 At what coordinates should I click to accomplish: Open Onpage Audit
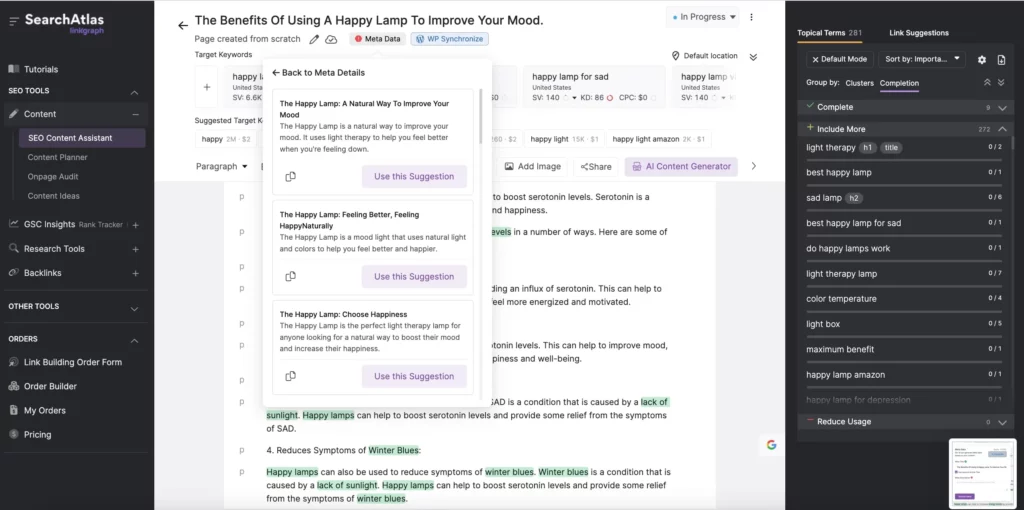(x=54, y=176)
